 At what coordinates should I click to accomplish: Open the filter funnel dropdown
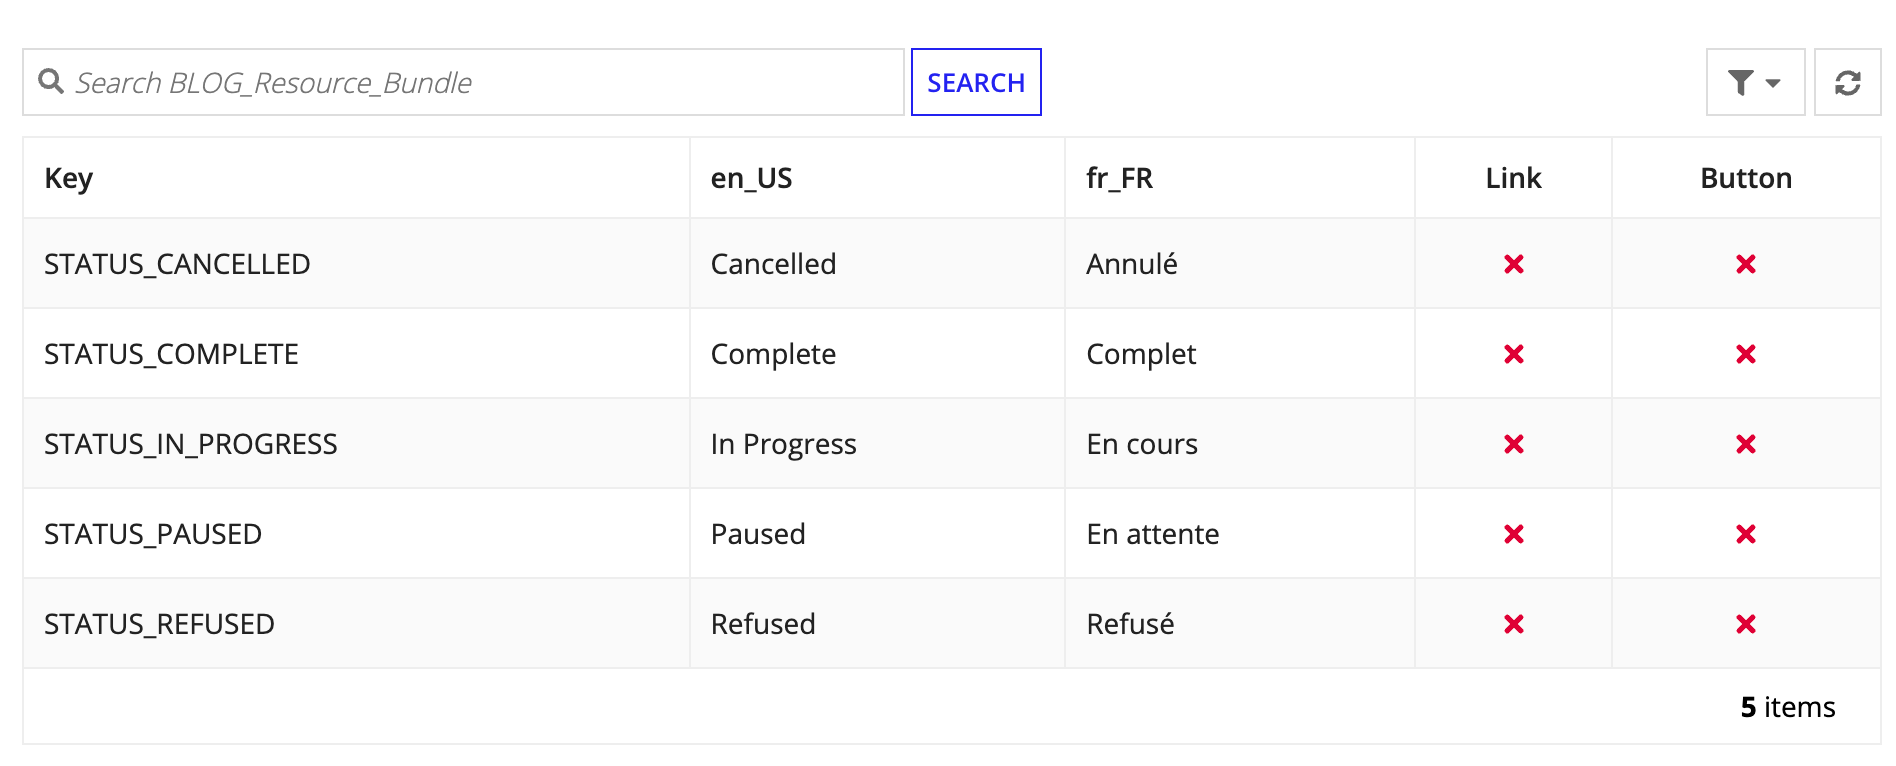[1754, 83]
